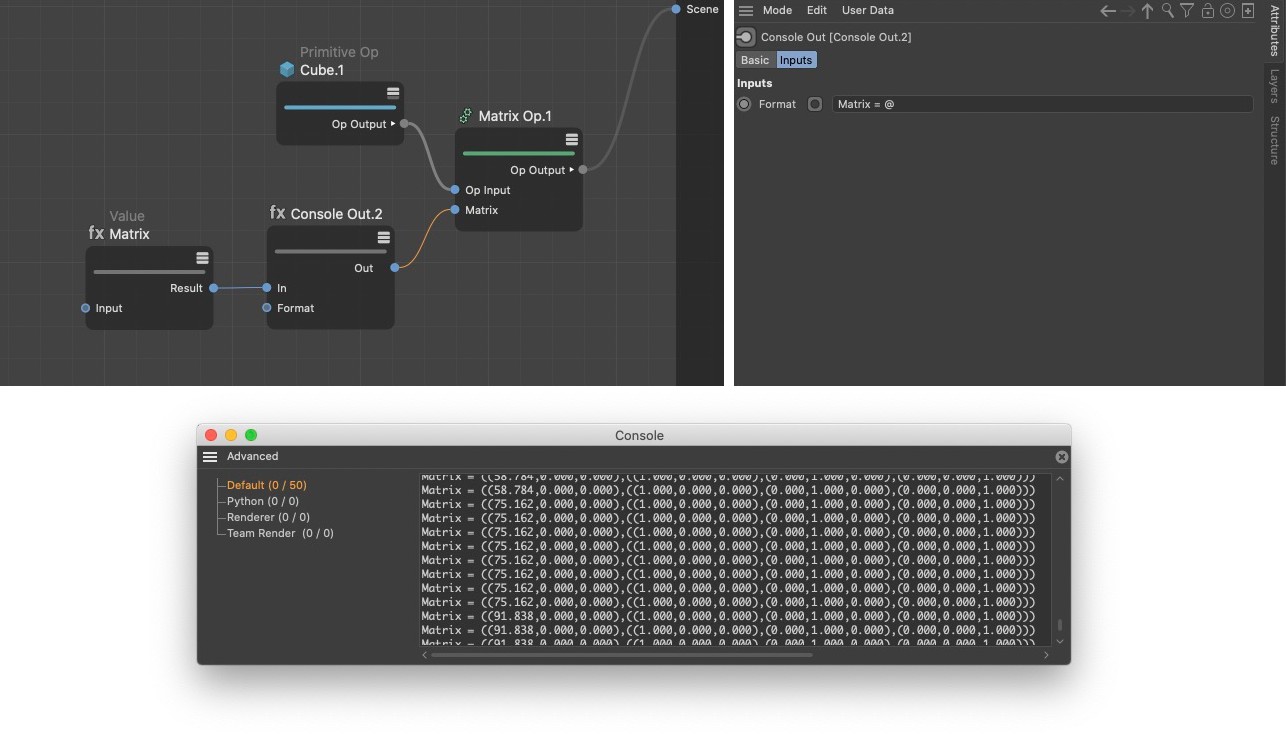Image resolution: width=1286 pixels, height=739 pixels.
Task: Open the Console window hamburger menu
Action: click(210, 457)
